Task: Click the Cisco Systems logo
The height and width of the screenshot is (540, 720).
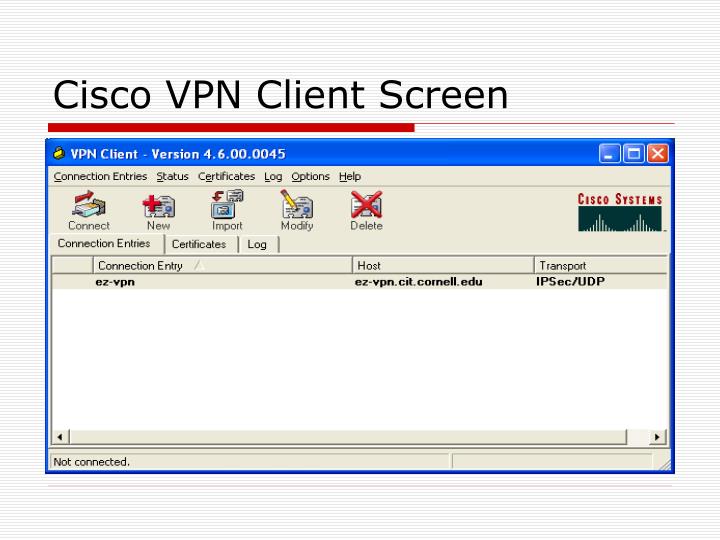Action: click(620, 212)
